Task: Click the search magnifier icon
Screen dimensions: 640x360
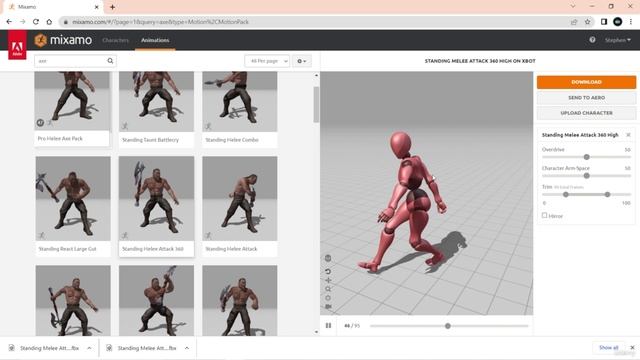Action: [x=110, y=61]
